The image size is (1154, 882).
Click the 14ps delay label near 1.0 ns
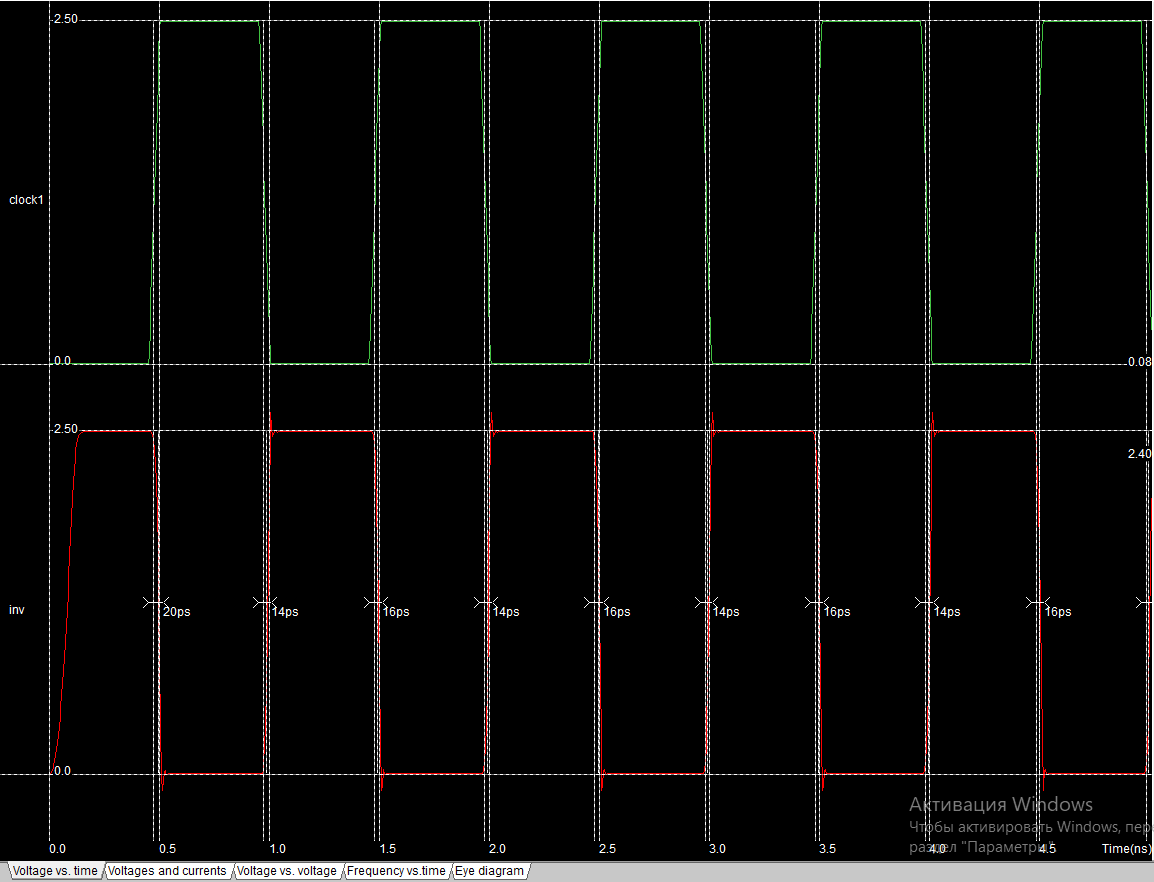[286, 612]
